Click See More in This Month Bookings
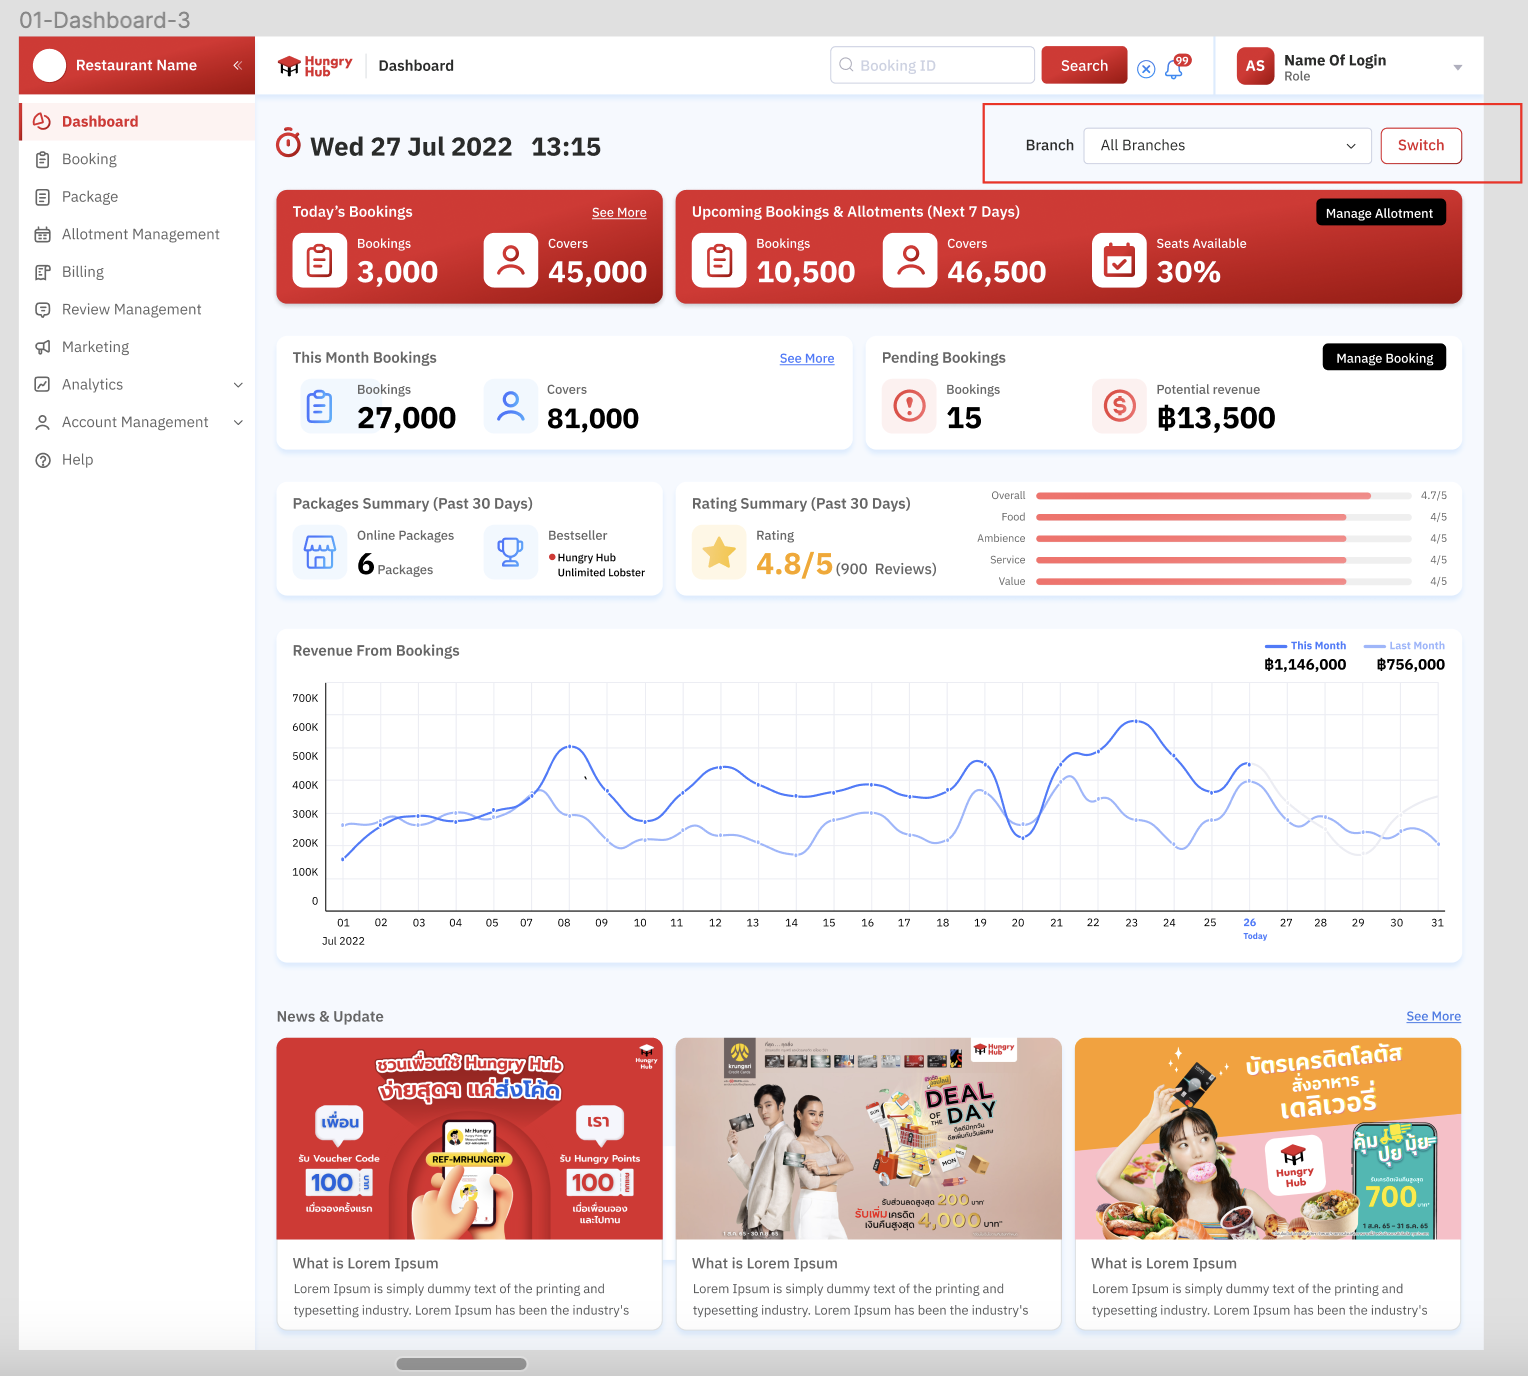1528x1376 pixels. point(806,359)
